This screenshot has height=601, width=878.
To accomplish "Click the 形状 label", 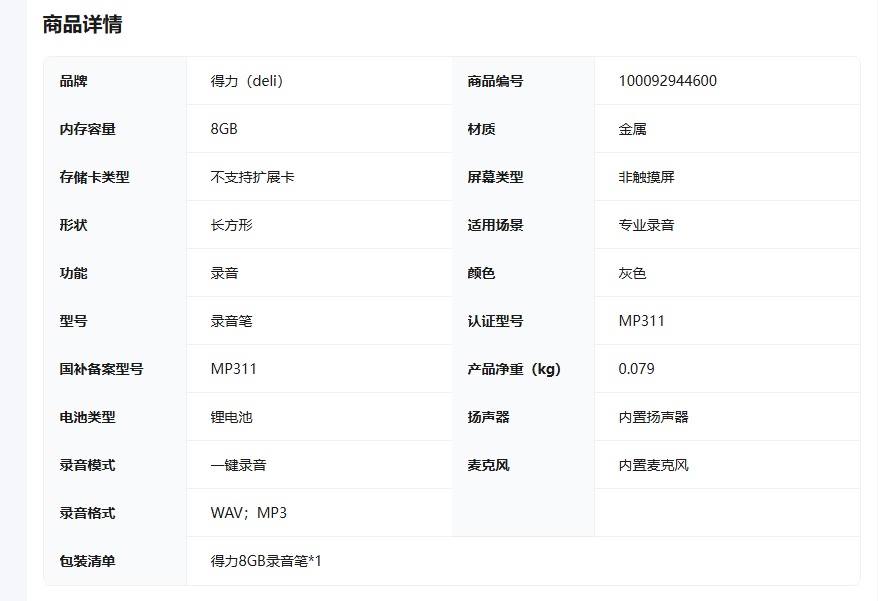I will [73, 225].
